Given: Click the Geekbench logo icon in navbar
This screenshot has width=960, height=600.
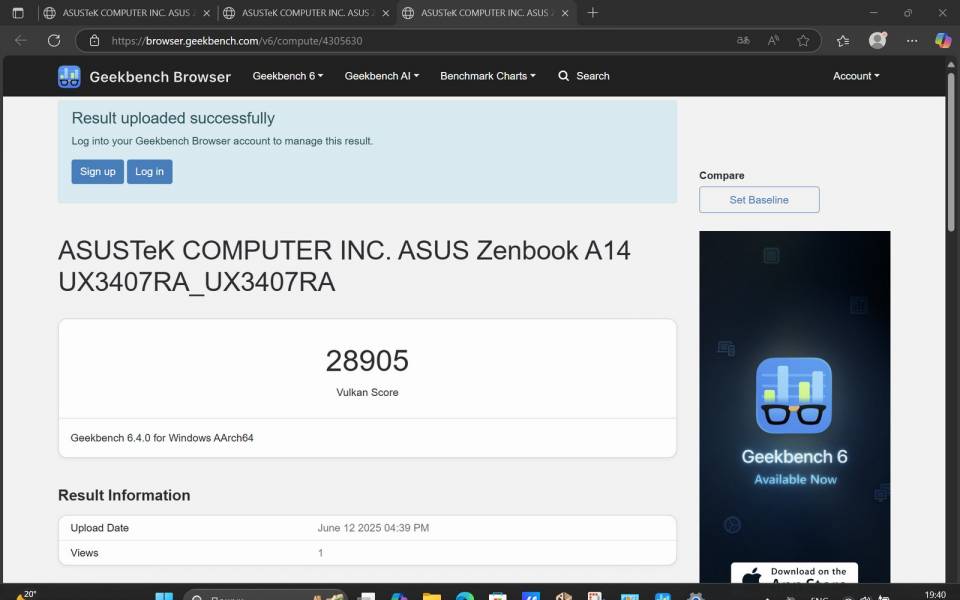Looking at the screenshot, I should pyautogui.click(x=69, y=77).
